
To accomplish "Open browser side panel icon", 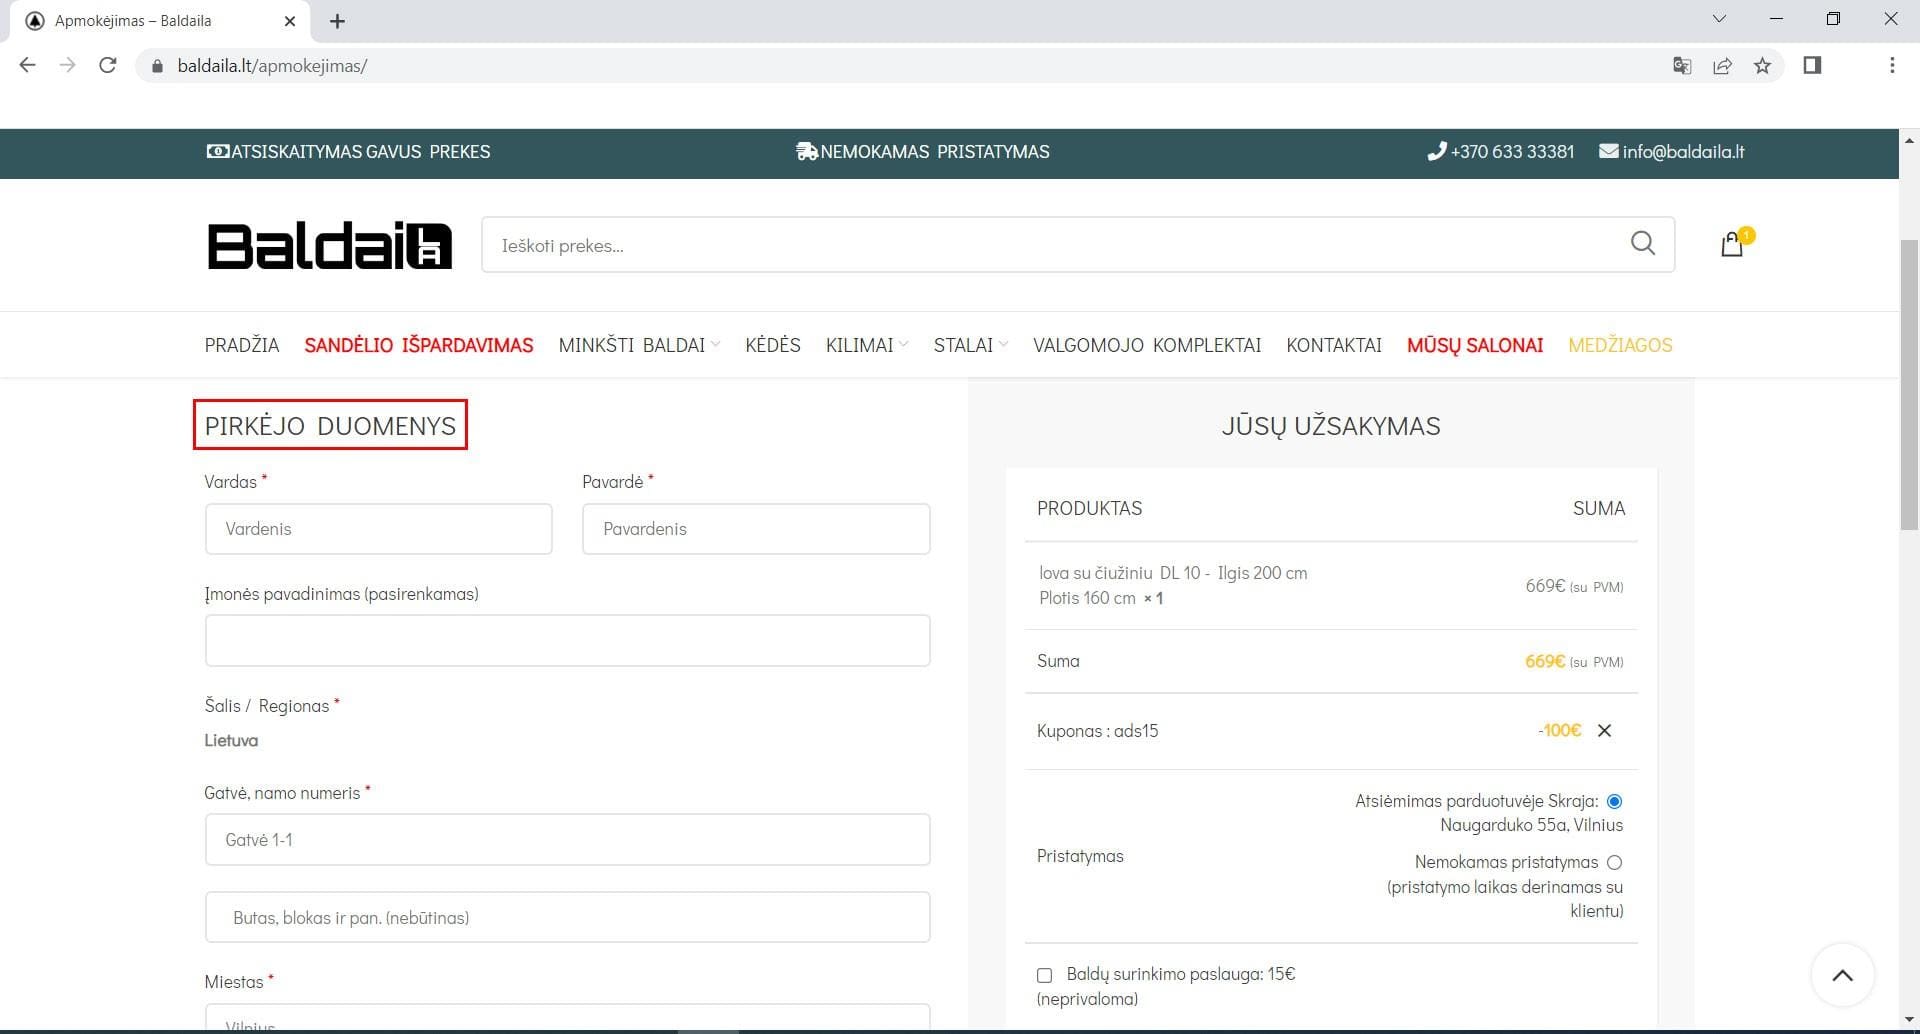I will (x=1812, y=66).
